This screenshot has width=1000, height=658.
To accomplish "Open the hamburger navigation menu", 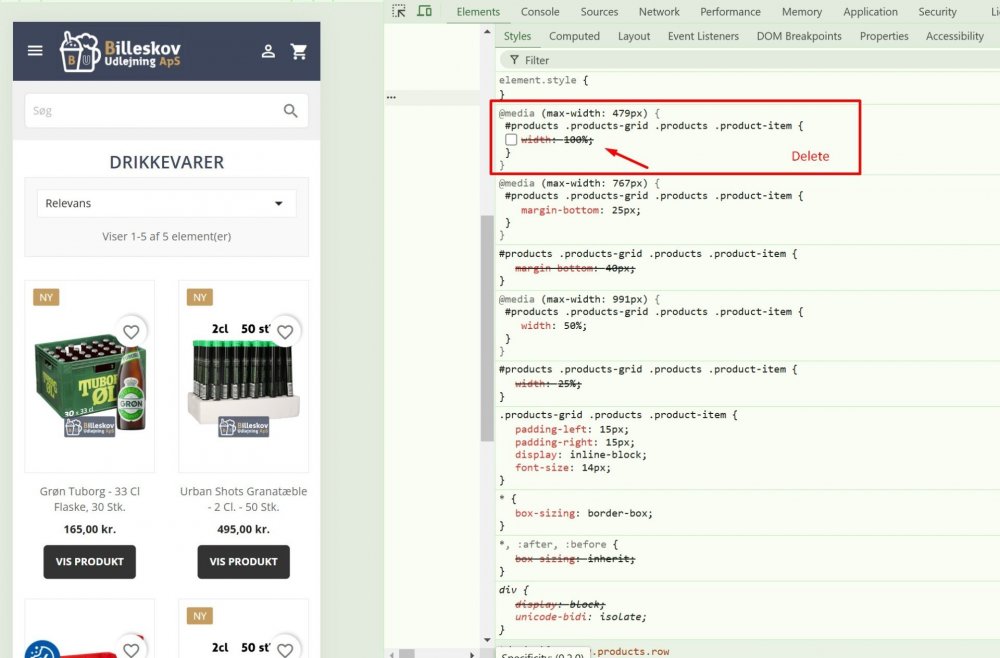I will [35, 50].
